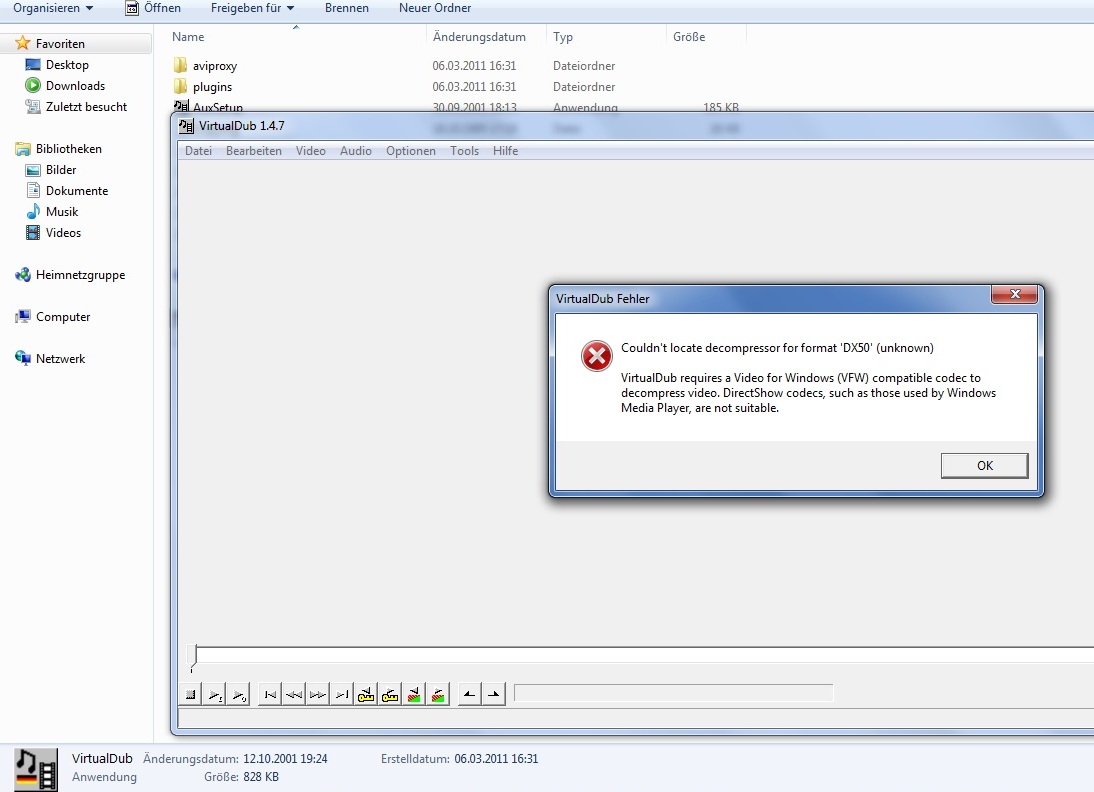The image size is (1094, 792).
Task: Expand the Freigeben für dropdown
Action: click(252, 8)
